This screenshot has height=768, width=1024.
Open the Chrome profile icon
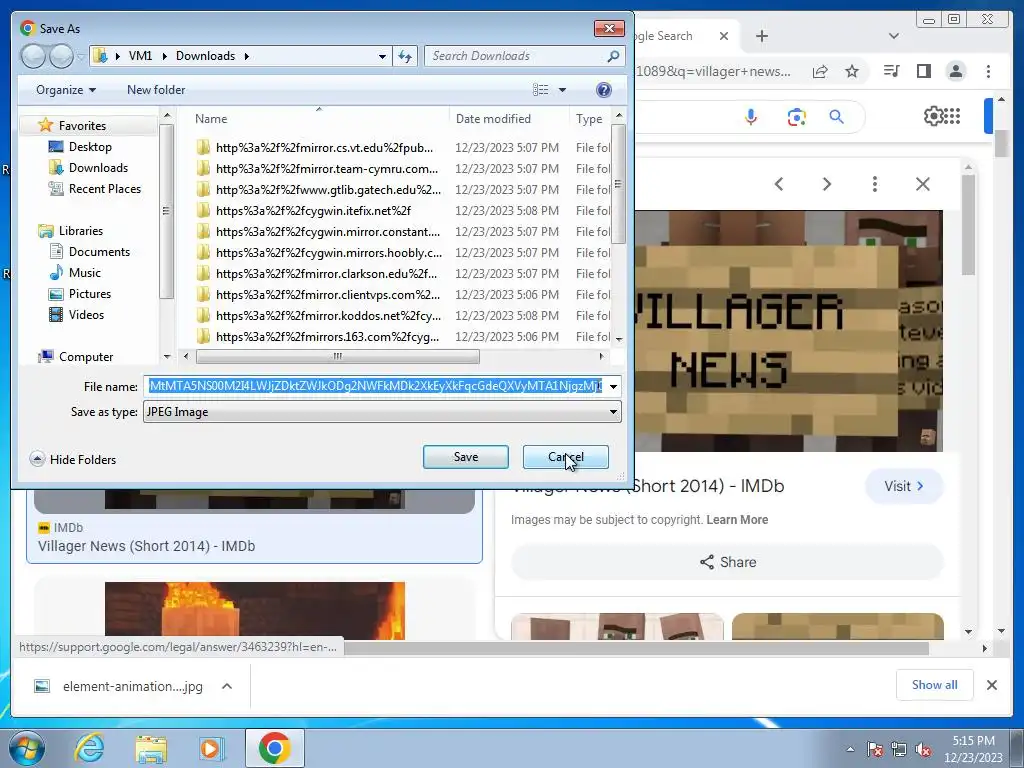point(955,71)
